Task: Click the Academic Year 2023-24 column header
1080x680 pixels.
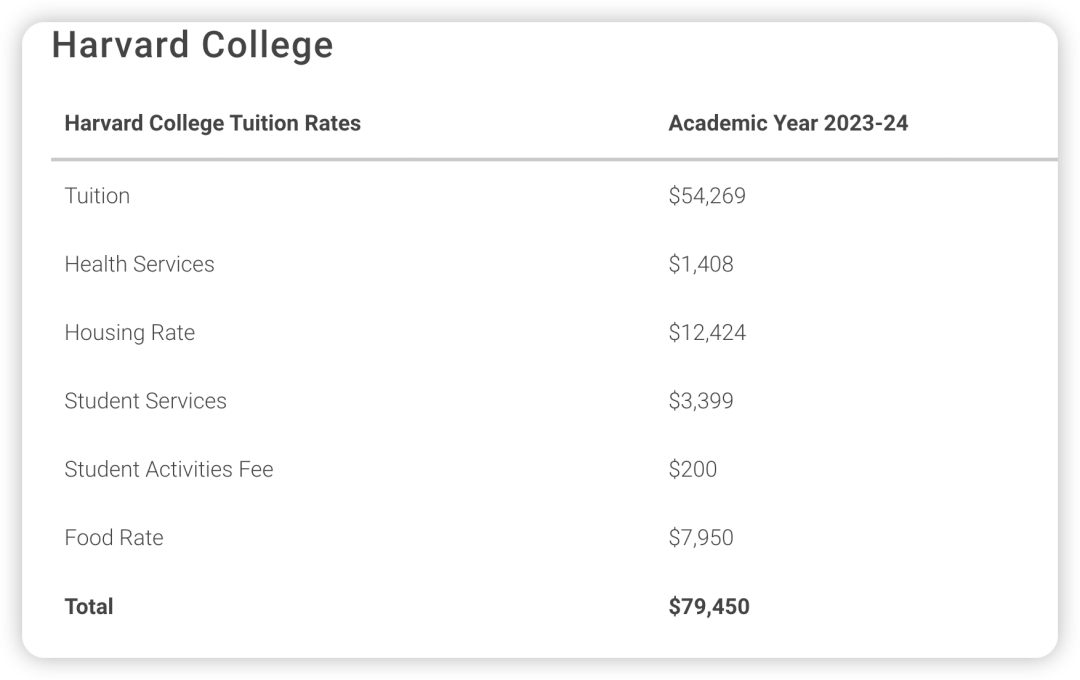Action: (788, 124)
